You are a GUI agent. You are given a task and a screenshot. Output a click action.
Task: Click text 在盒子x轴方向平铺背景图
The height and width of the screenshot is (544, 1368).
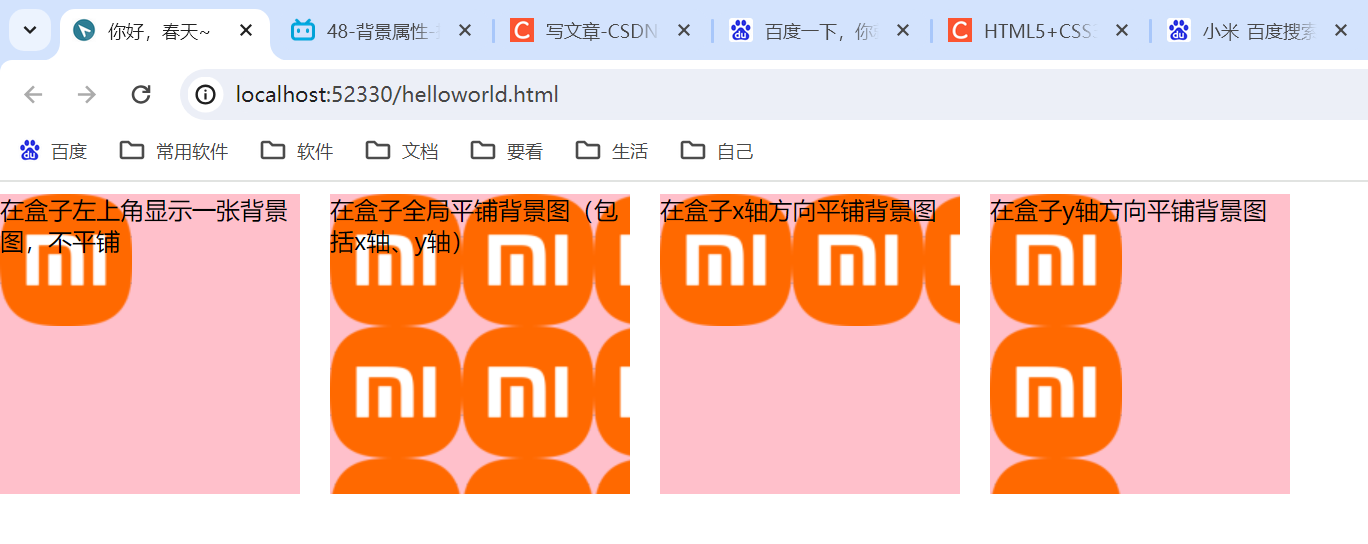click(798, 211)
